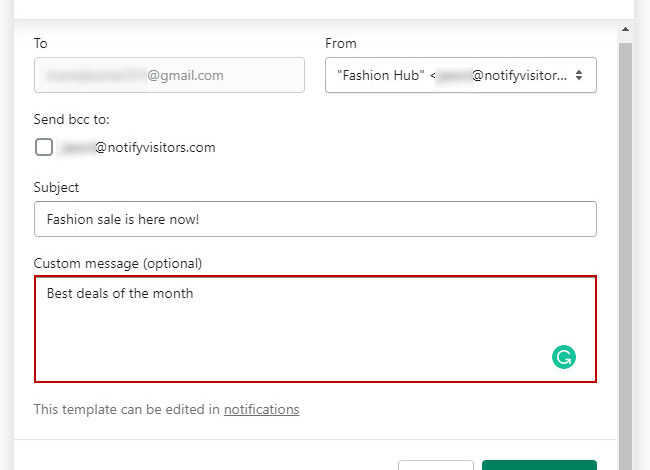Click the "Subject" field label
This screenshot has height=470, width=650.
click(56, 187)
